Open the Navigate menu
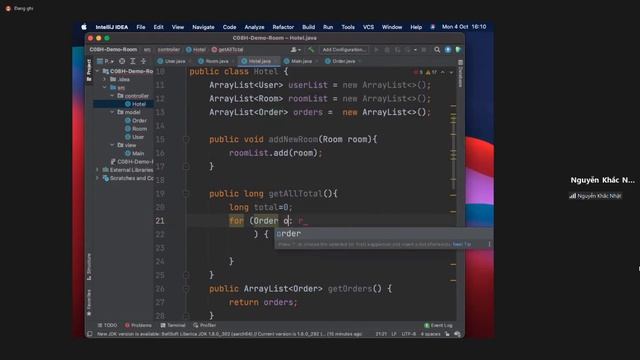 coord(203,27)
